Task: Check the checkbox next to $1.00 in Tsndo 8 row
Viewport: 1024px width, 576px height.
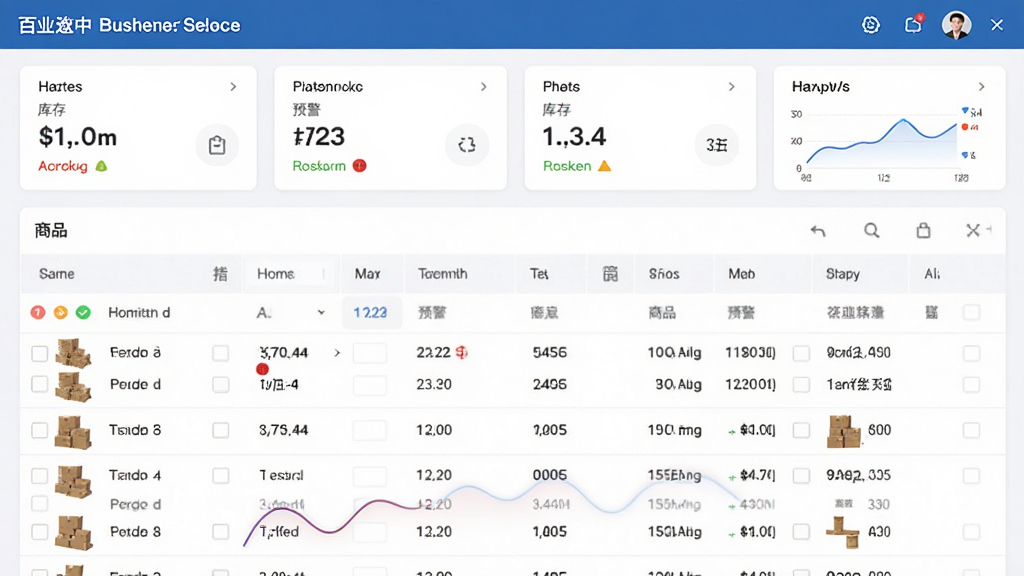Action: [801, 430]
